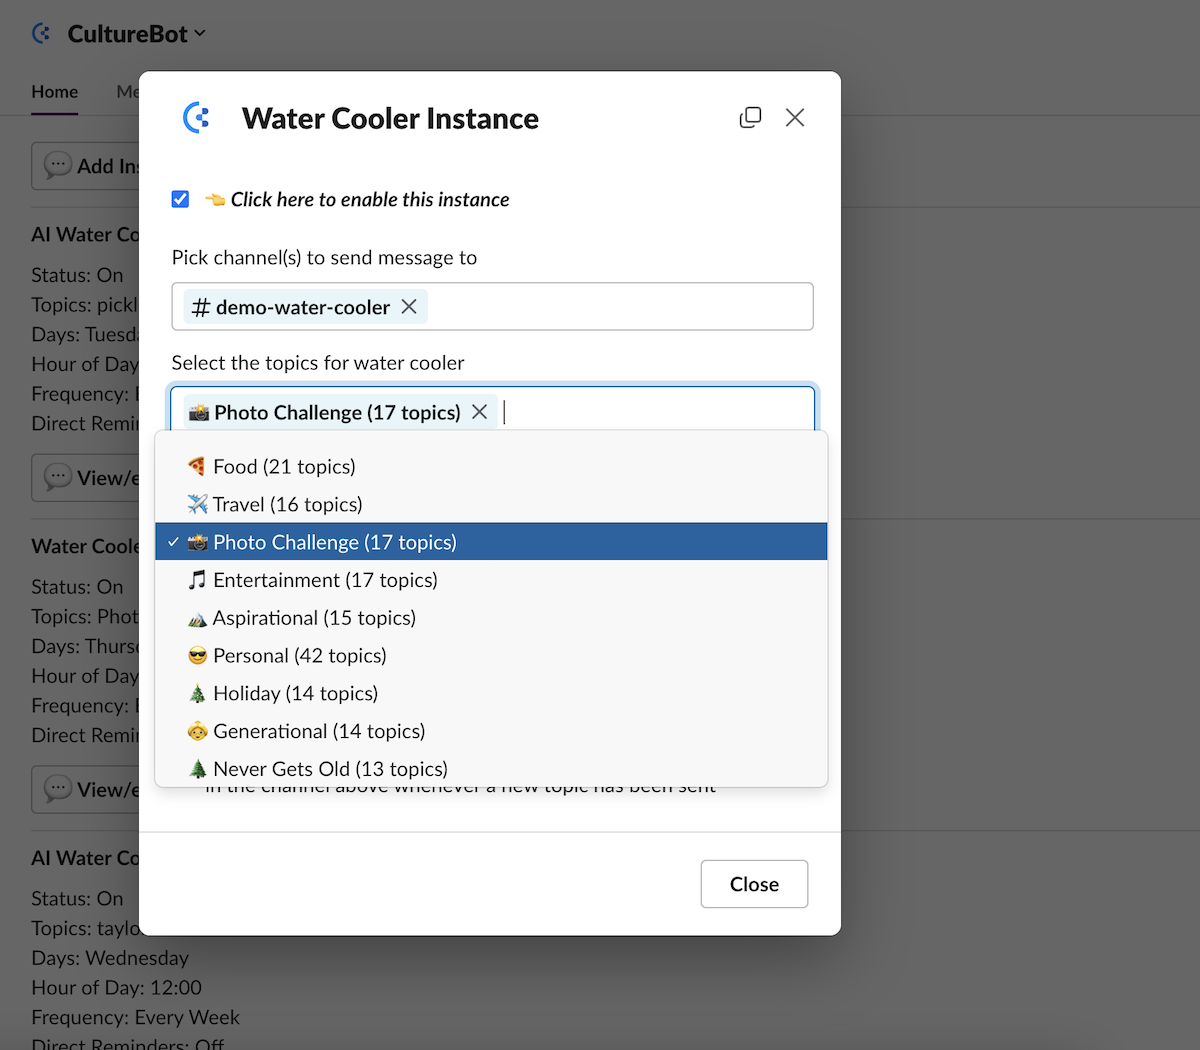Click the CultureBot logo icon at top left
The width and height of the screenshot is (1200, 1050).
click(42, 34)
